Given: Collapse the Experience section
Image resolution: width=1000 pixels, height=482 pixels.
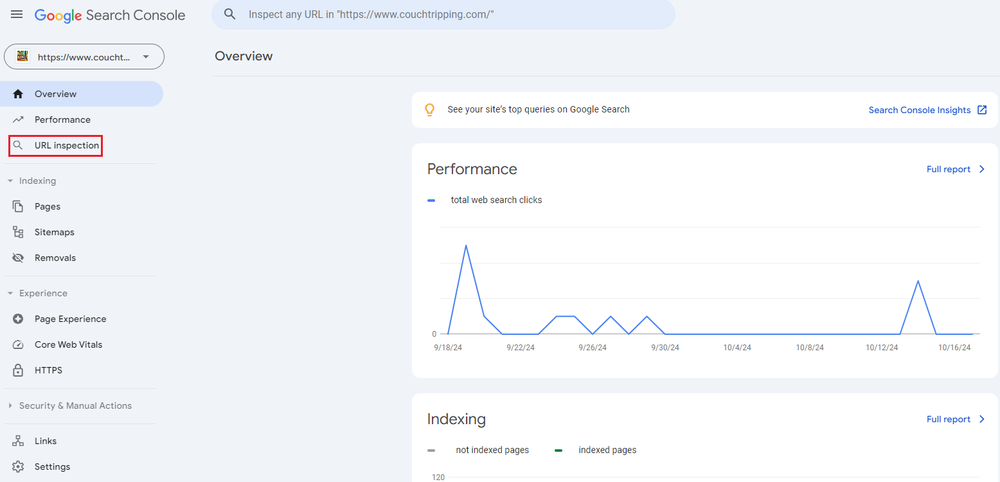Looking at the screenshot, I should pyautogui.click(x=10, y=293).
